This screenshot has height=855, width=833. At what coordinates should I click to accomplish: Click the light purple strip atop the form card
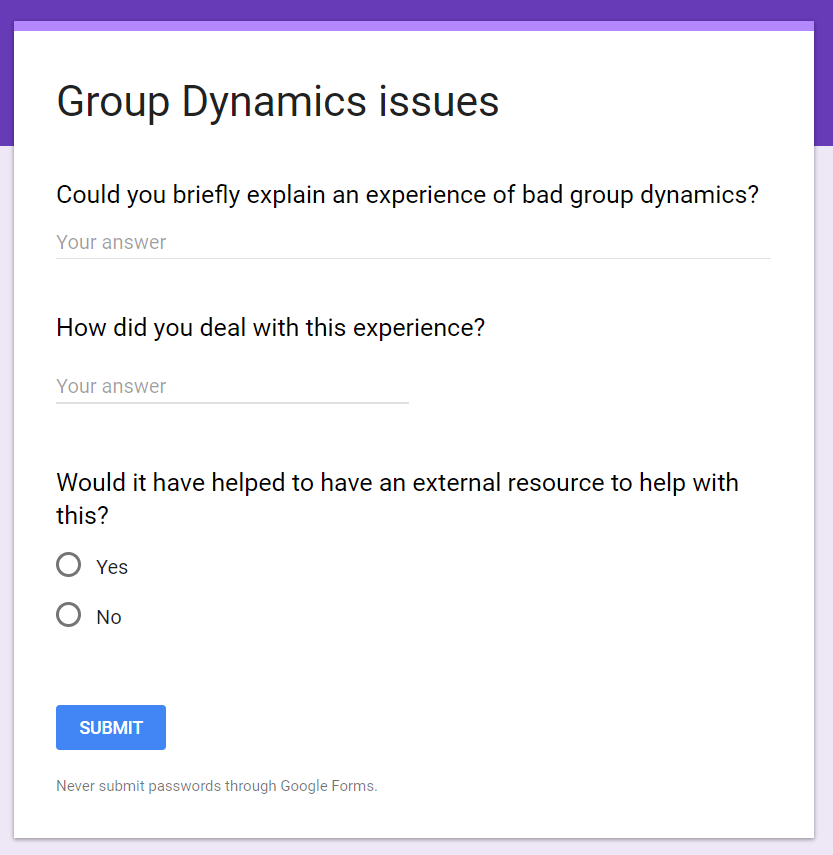pos(414,26)
